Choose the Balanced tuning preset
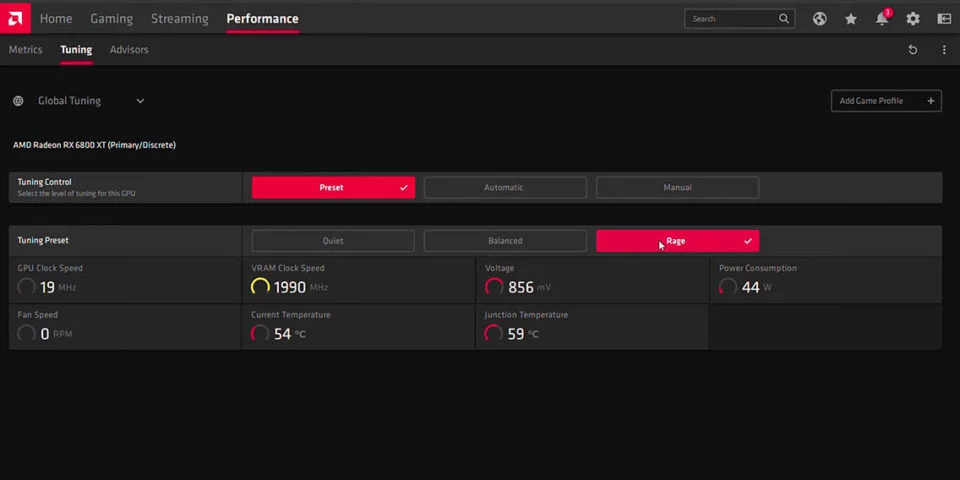 pos(505,241)
